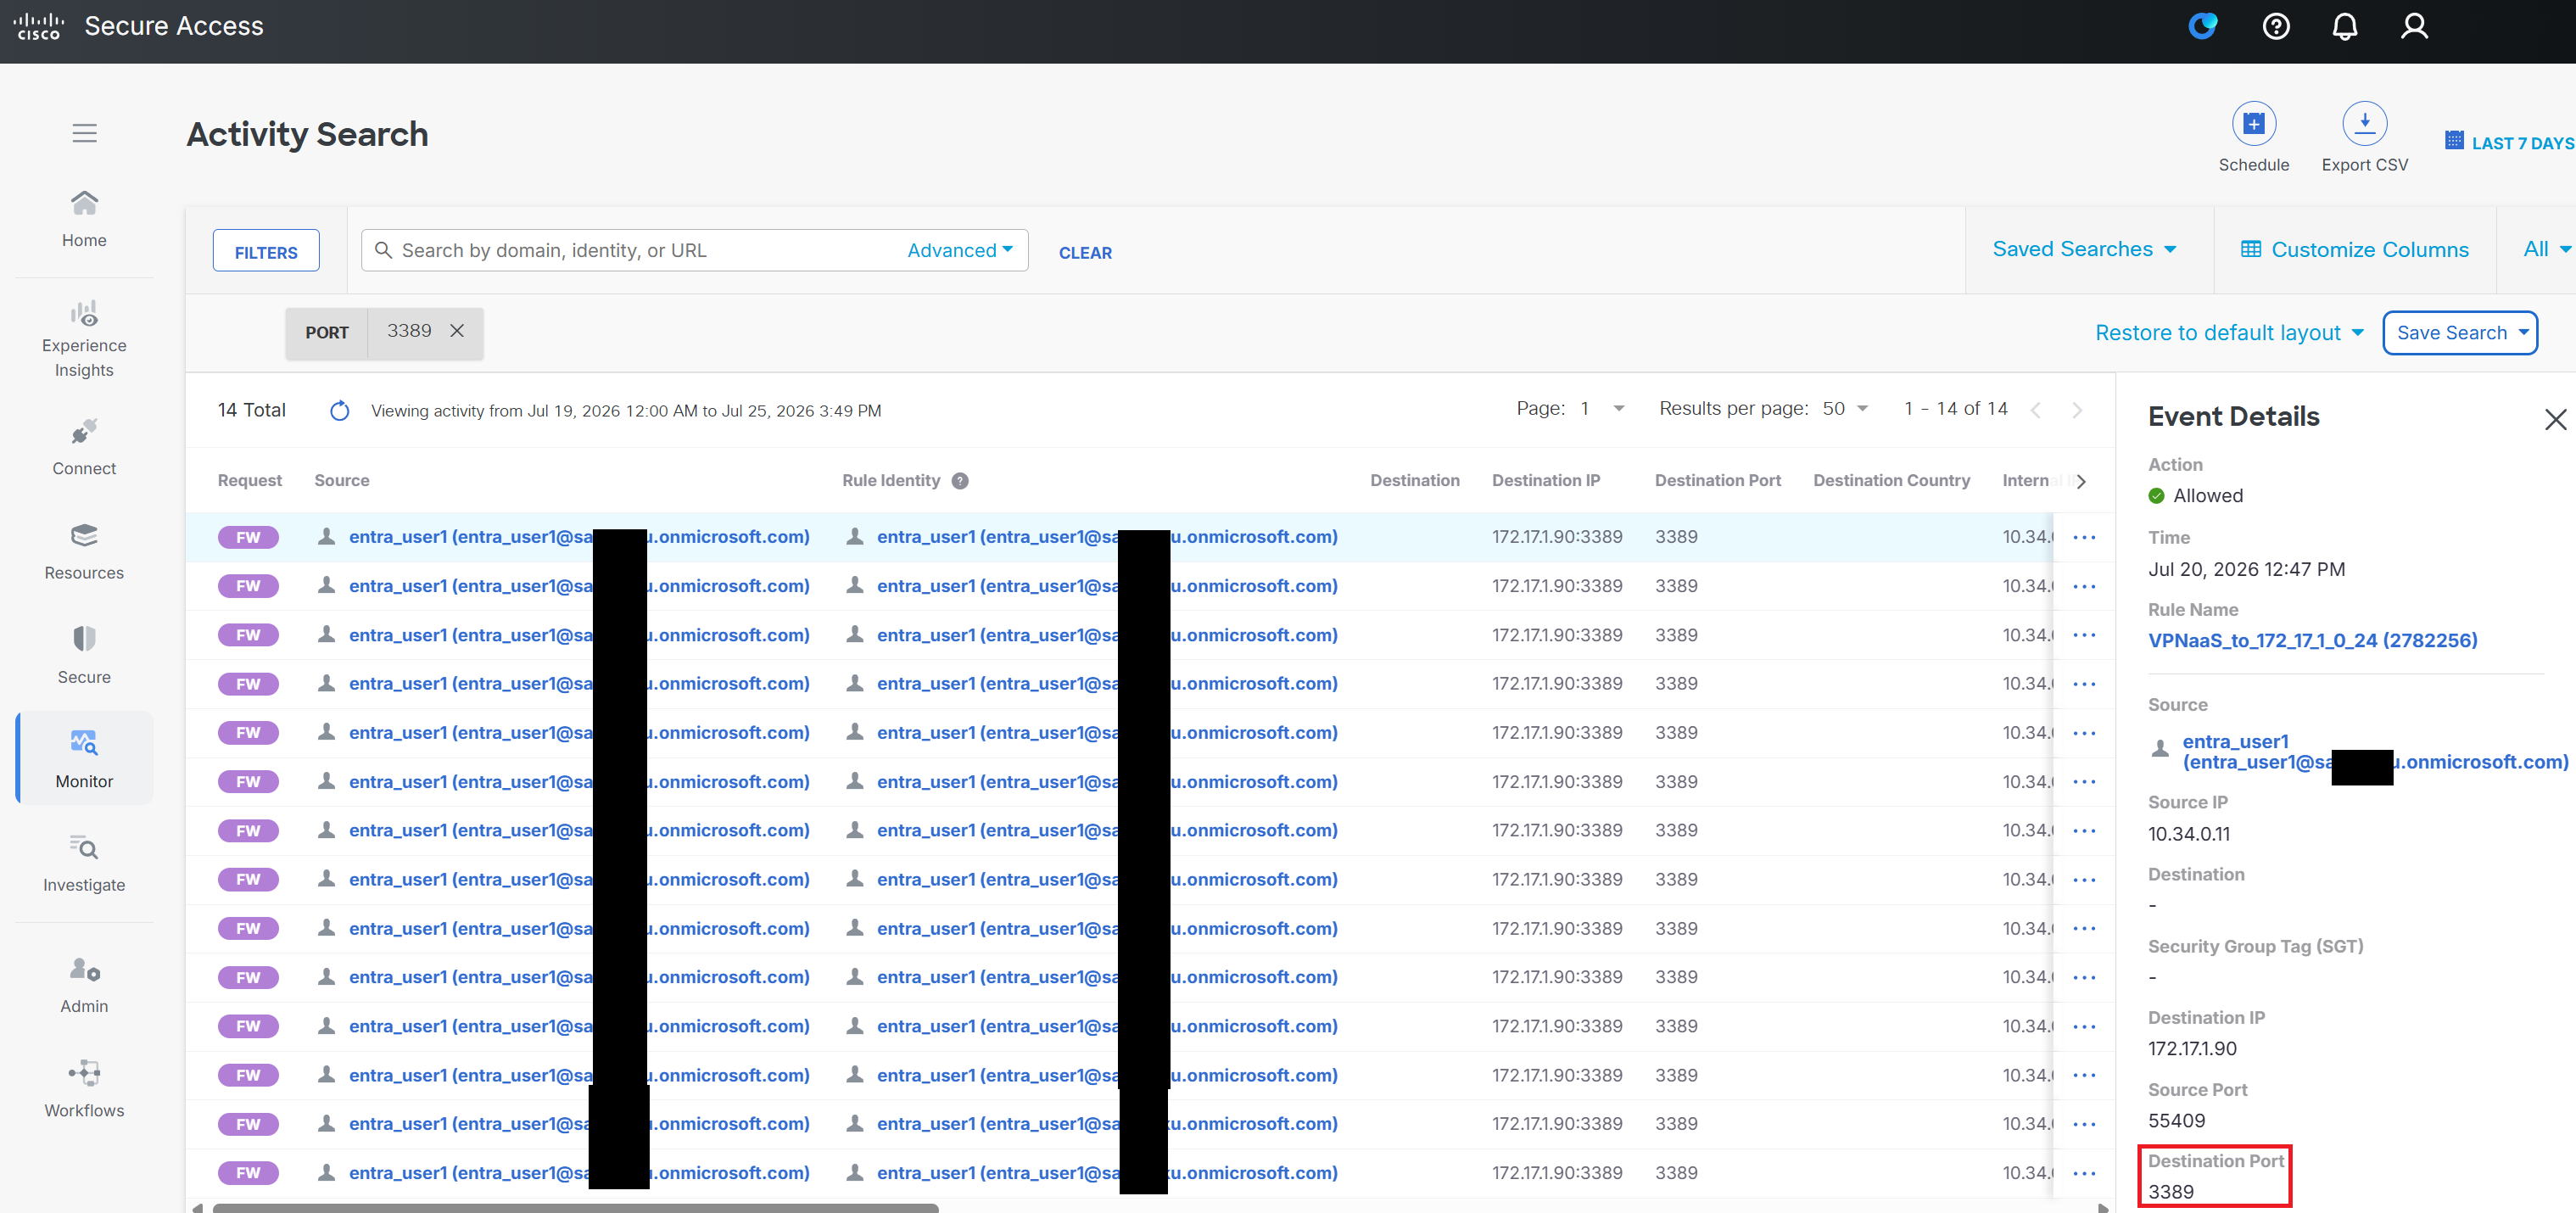Open Results per page dropdown
The height and width of the screenshot is (1213, 2576).
tap(1845, 408)
